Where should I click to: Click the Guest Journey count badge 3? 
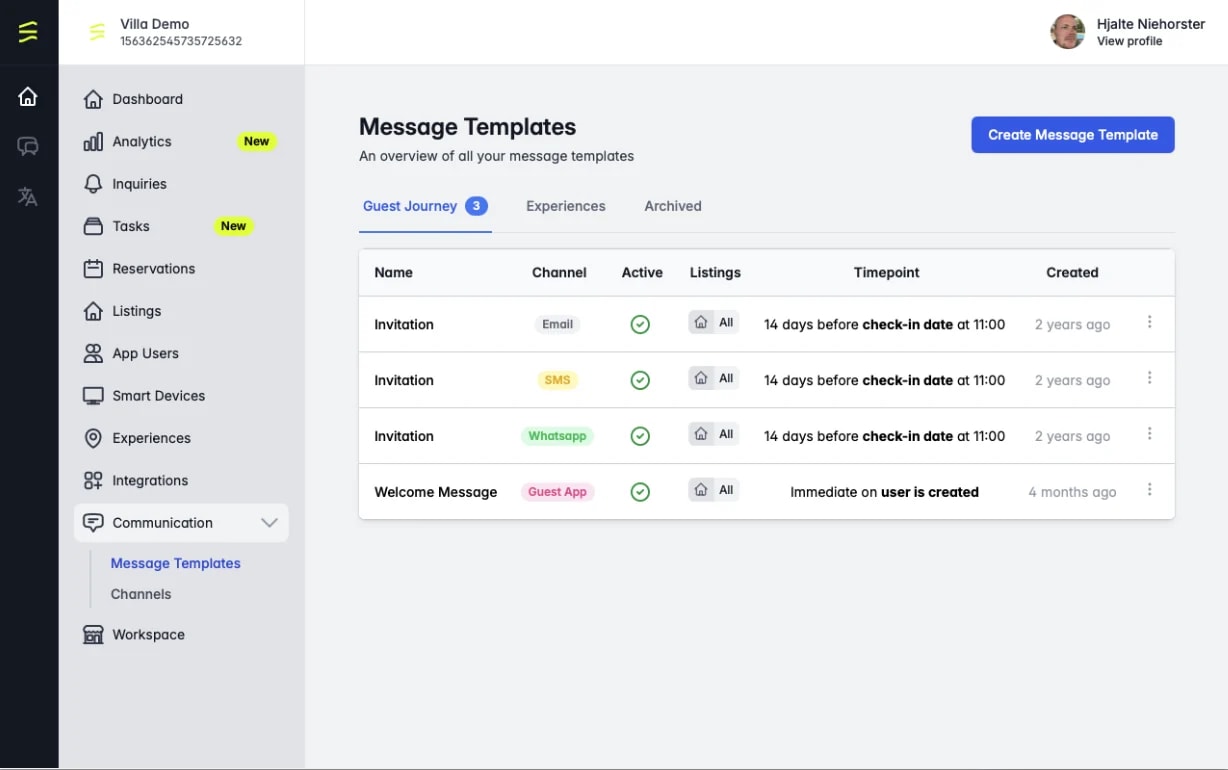pos(477,206)
